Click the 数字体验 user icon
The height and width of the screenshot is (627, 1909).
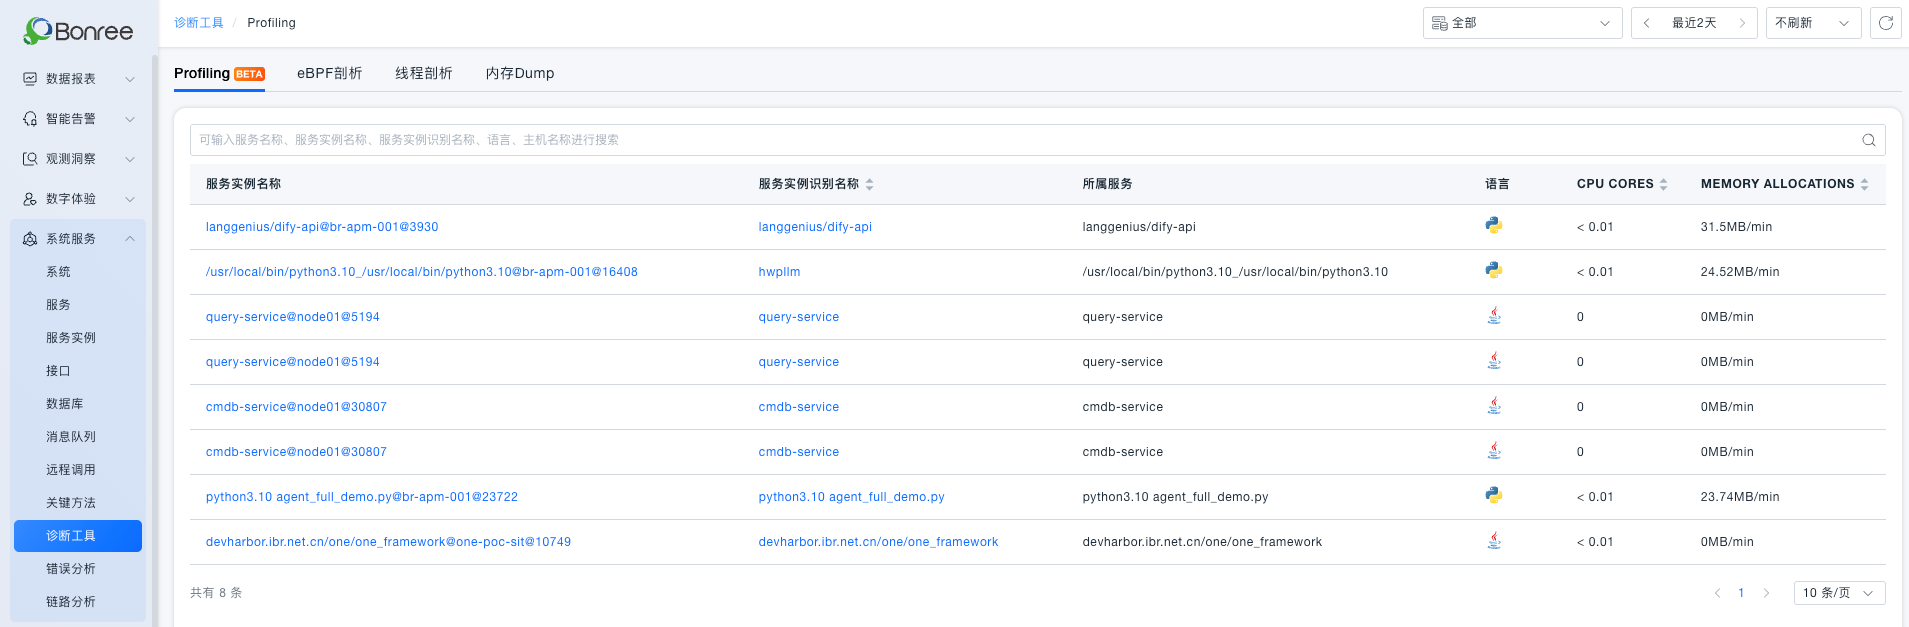point(30,199)
